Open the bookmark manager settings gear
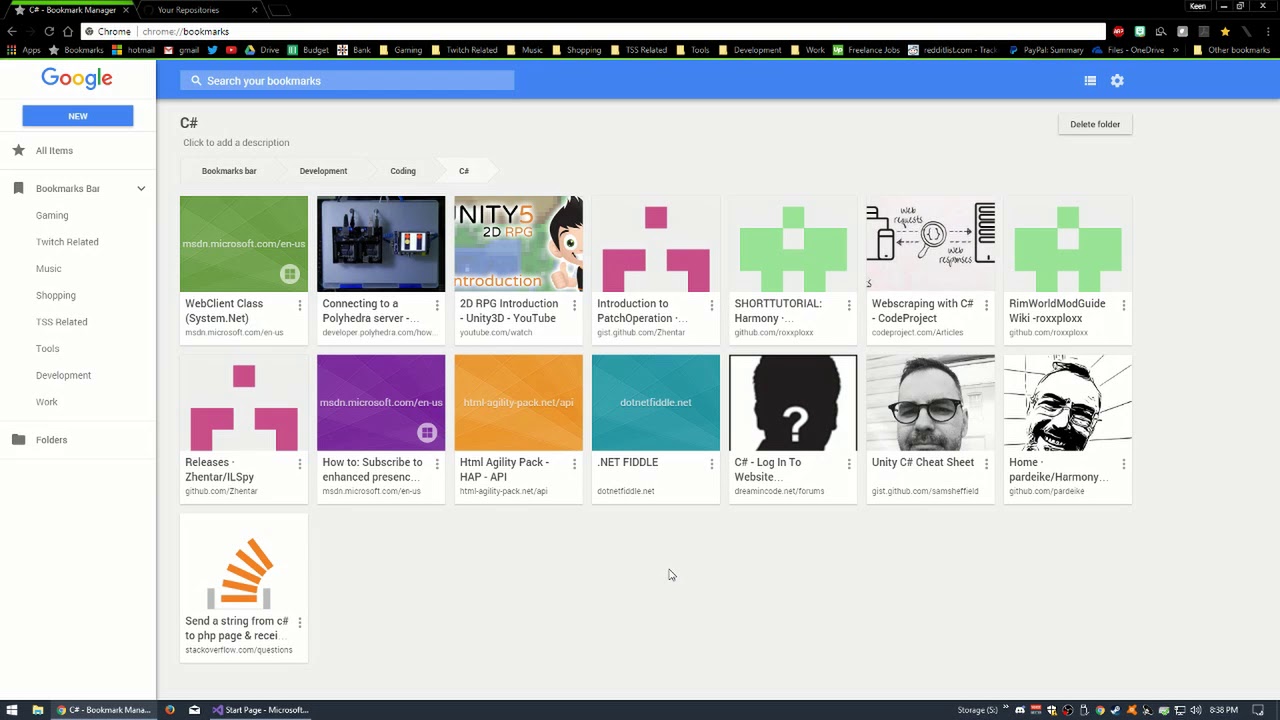The image size is (1280, 720). click(x=1117, y=81)
